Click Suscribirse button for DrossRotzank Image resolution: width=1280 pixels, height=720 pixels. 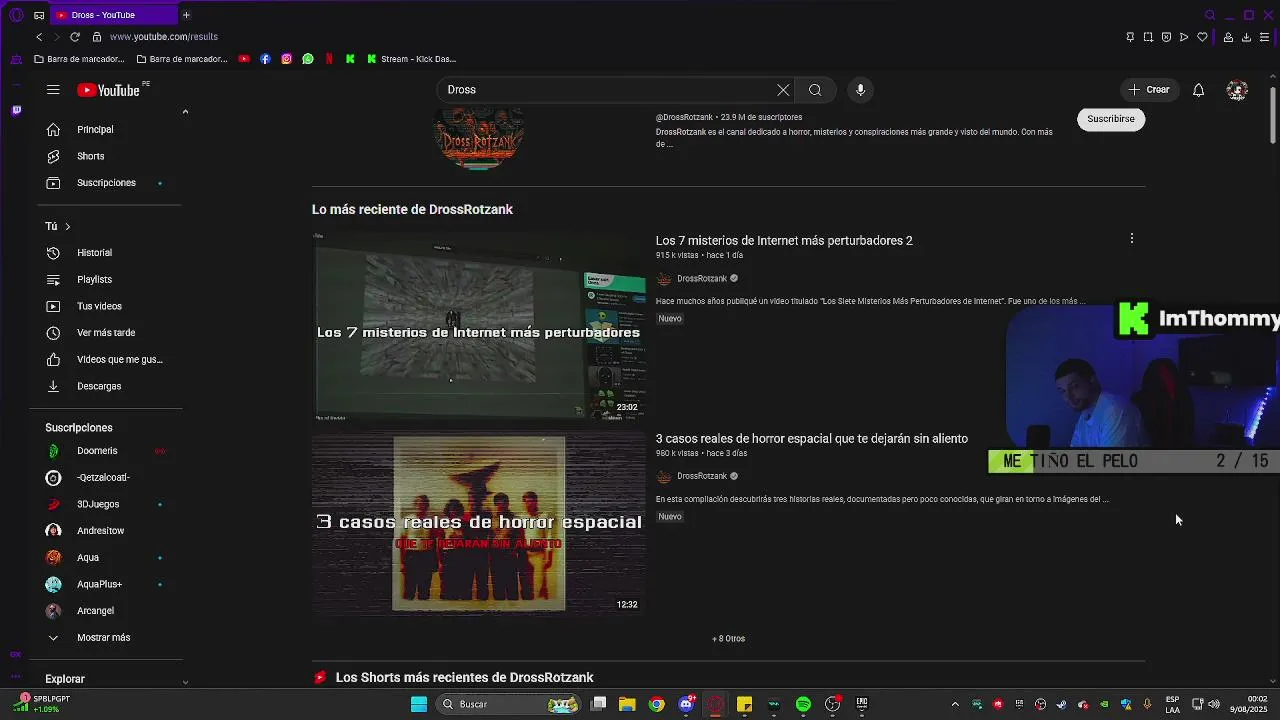point(1111,119)
